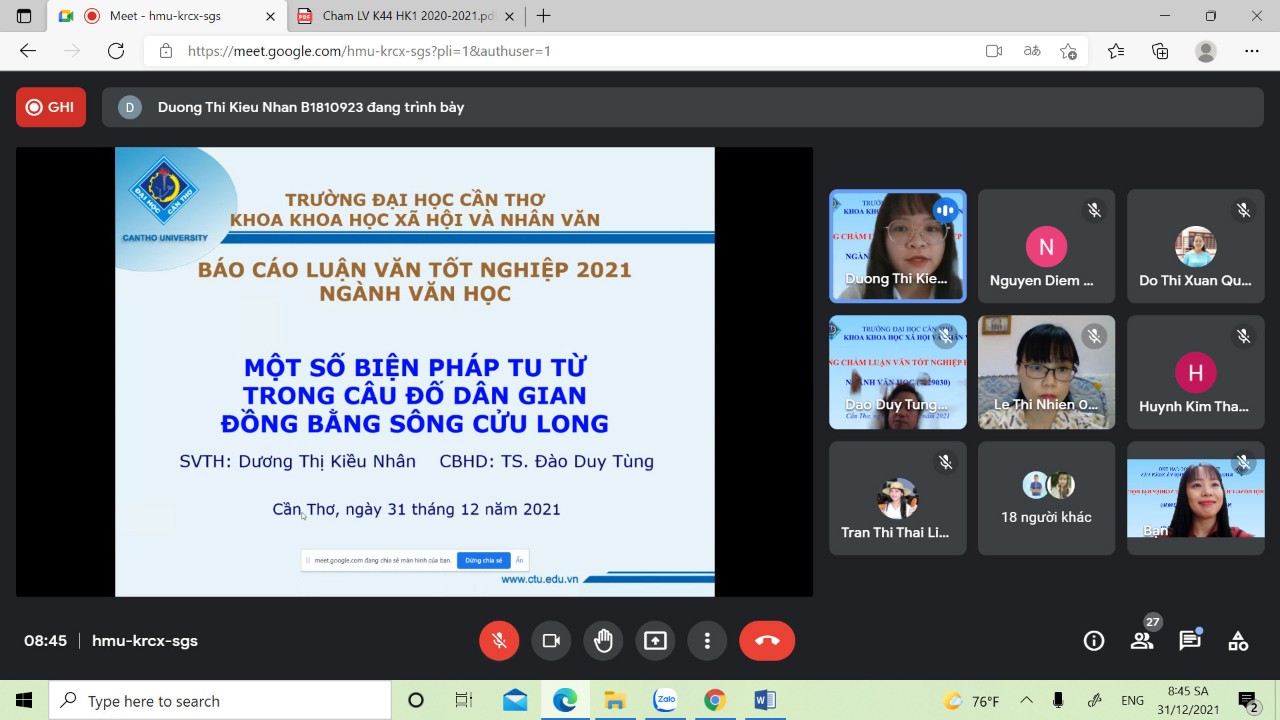Open the more options menu
Image resolution: width=1280 pixels, height=720 pixels.
click(707, 641)
